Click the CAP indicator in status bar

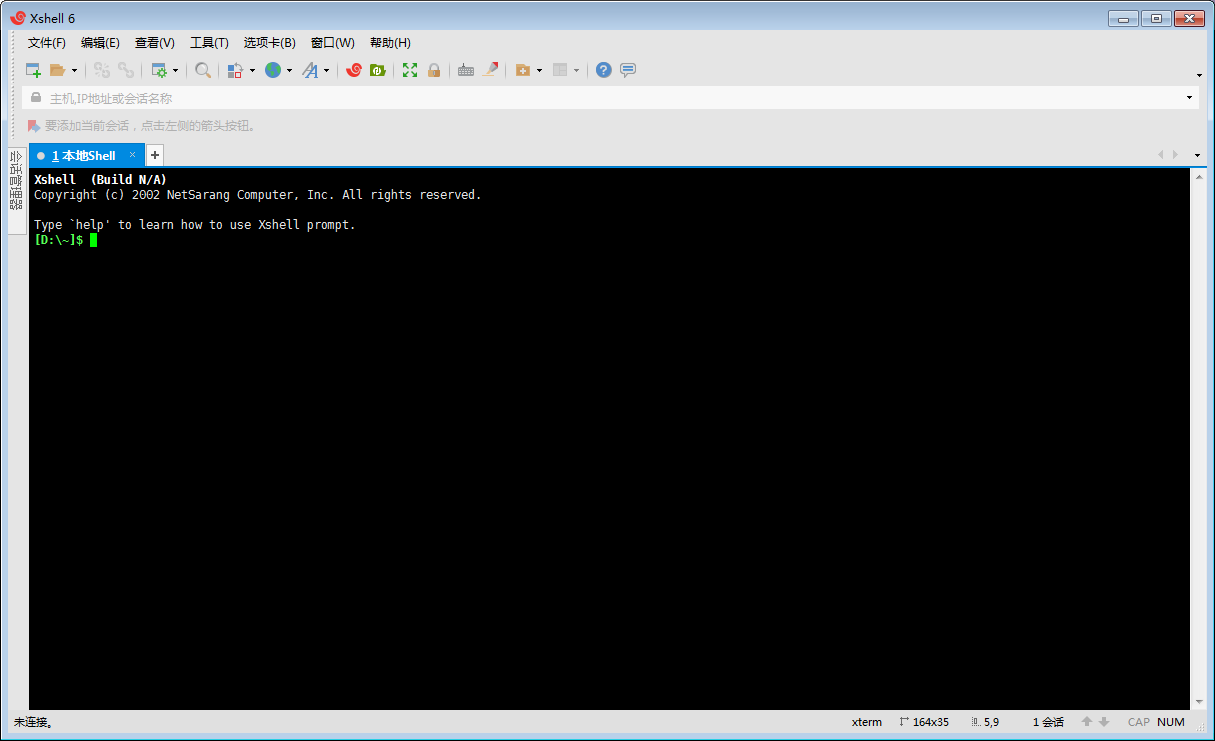pos(1139,722)
